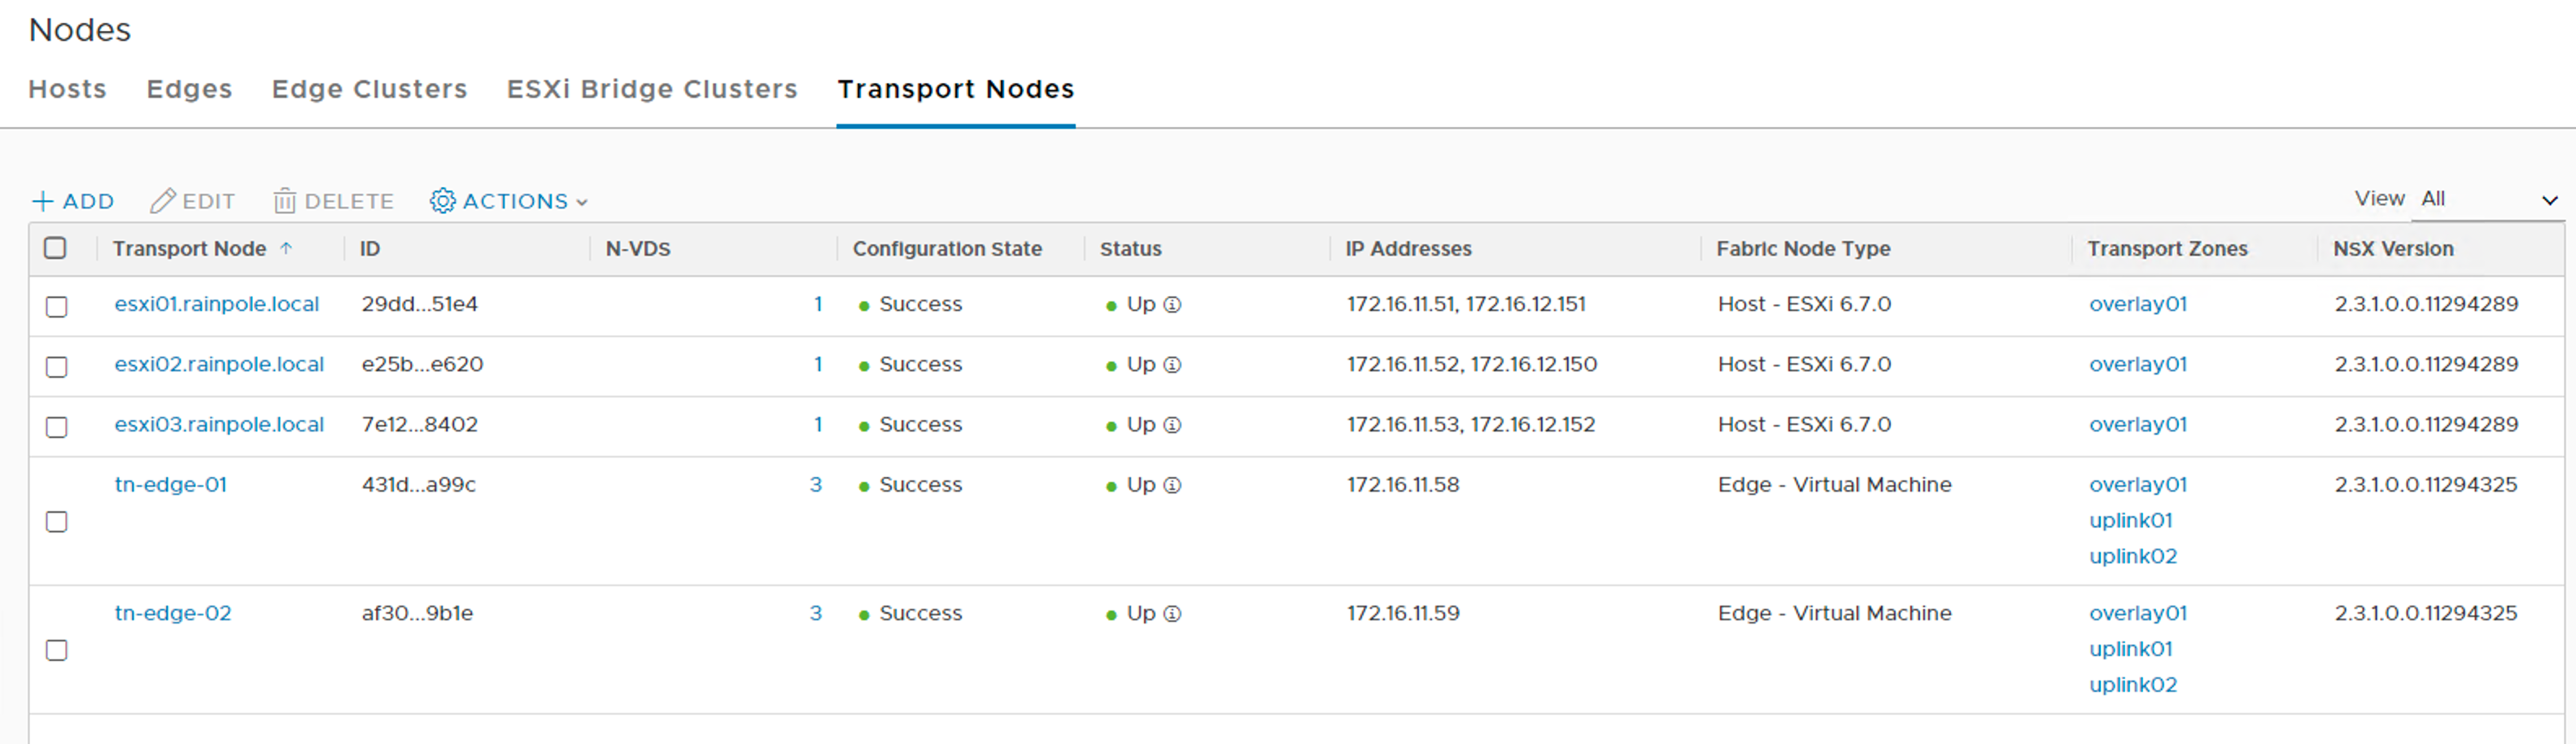Screen dimensions: 2576x744
Task: Click status info icon for tn-edge-01
Action: 1173,485
